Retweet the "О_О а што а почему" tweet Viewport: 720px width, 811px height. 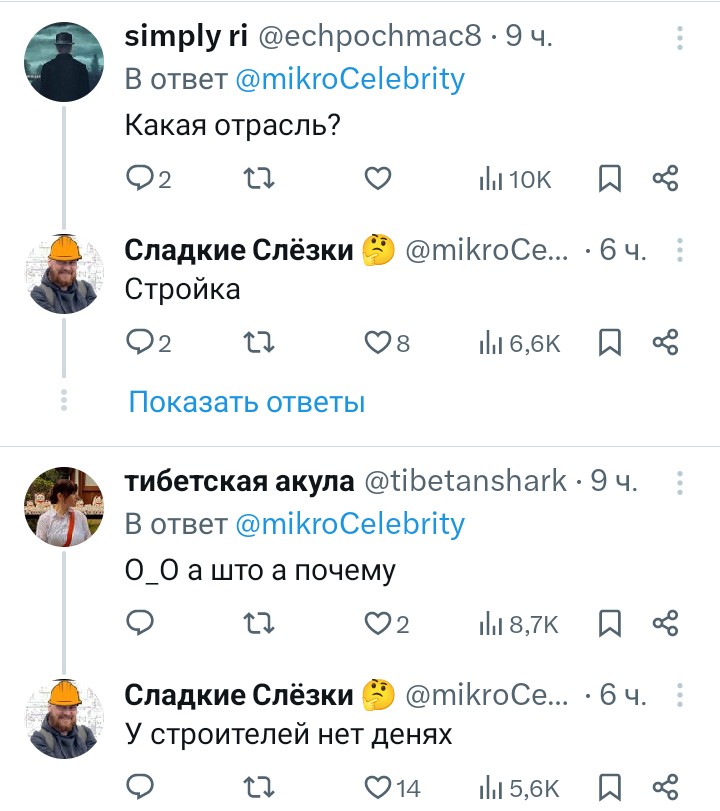pyautogui.click(x=260, y=624)
